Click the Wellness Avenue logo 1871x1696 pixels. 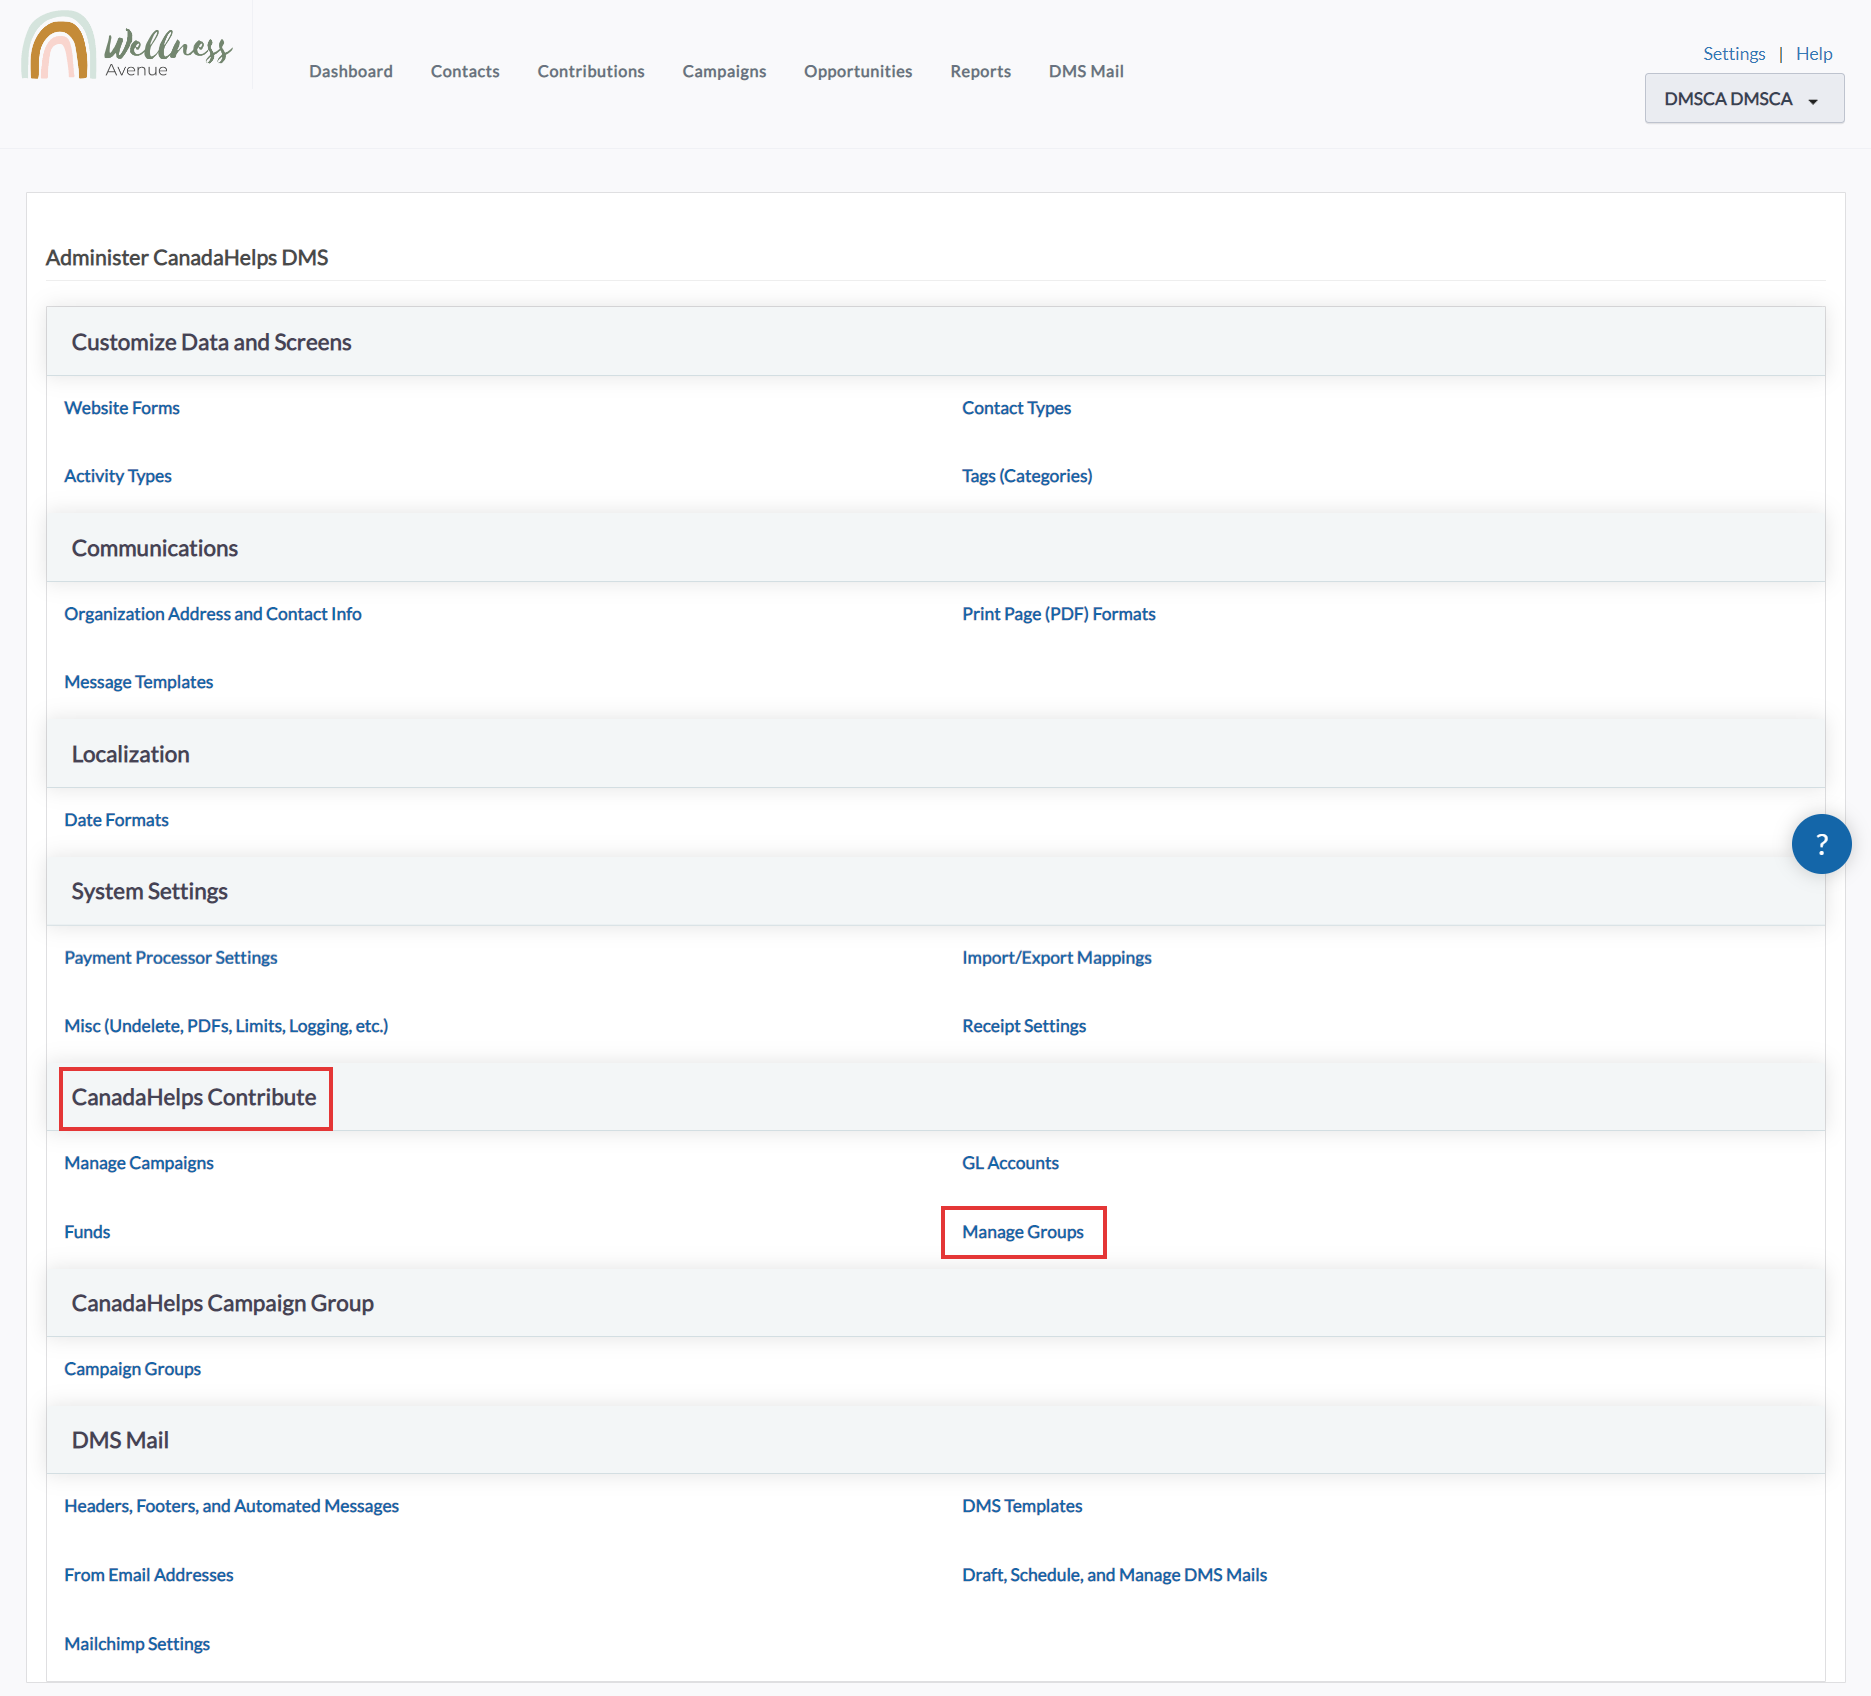[127, 47]
